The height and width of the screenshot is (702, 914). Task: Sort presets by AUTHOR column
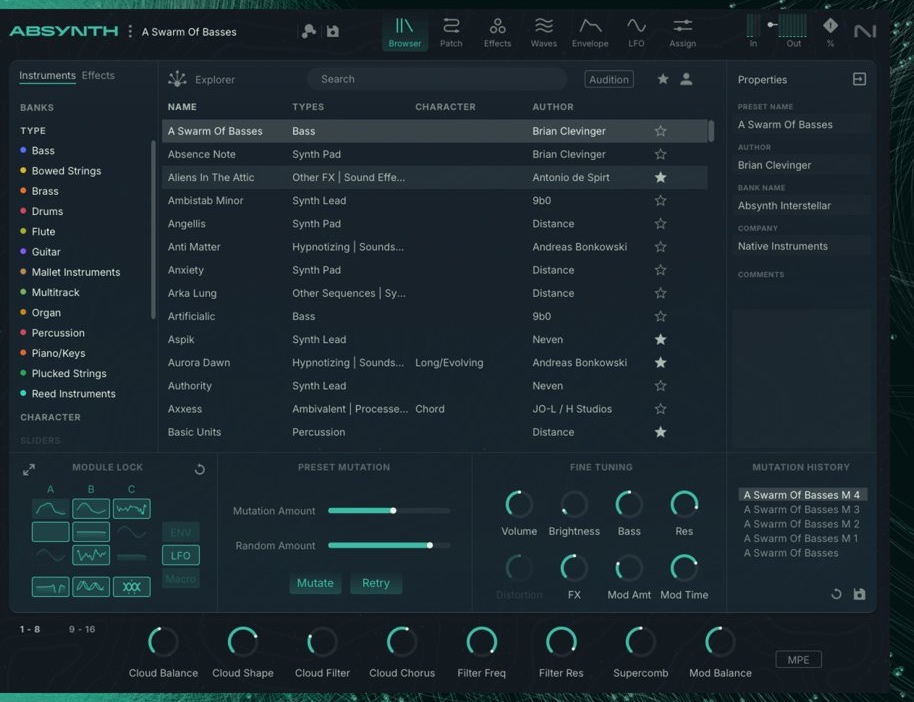[553, 107]
